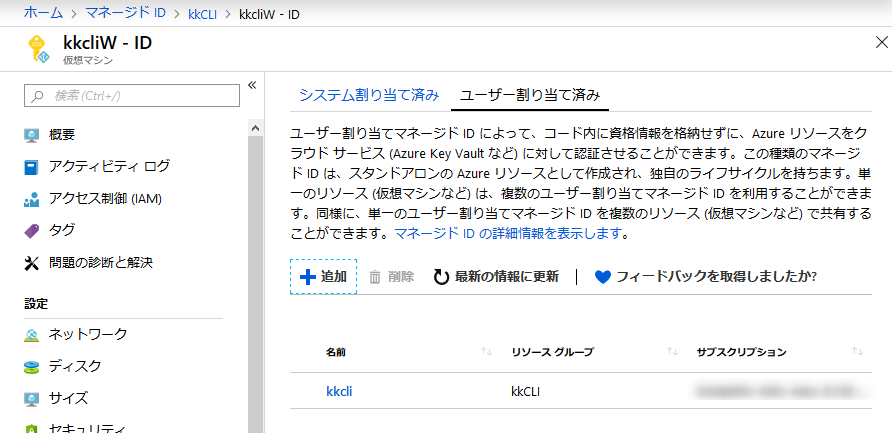Screen dimensions: 892x433
Task: Click the 問題の診断と解決 wrench icon
Action: (31, 263)
